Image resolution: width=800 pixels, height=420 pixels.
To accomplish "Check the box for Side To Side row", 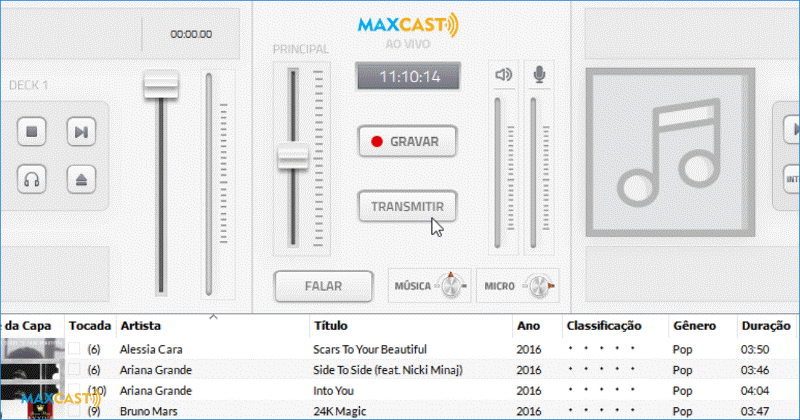I will [74, 369].
